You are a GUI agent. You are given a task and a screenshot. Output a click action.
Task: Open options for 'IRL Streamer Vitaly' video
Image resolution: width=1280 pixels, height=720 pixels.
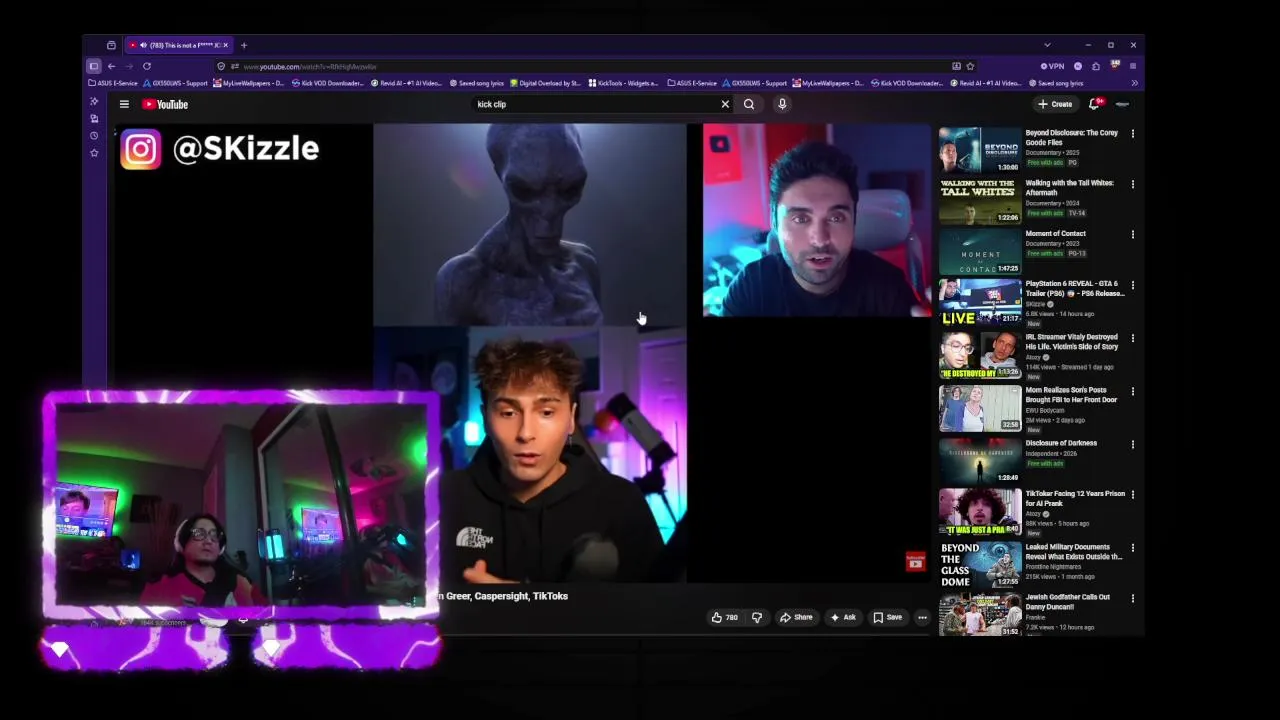click(1133, 338)
